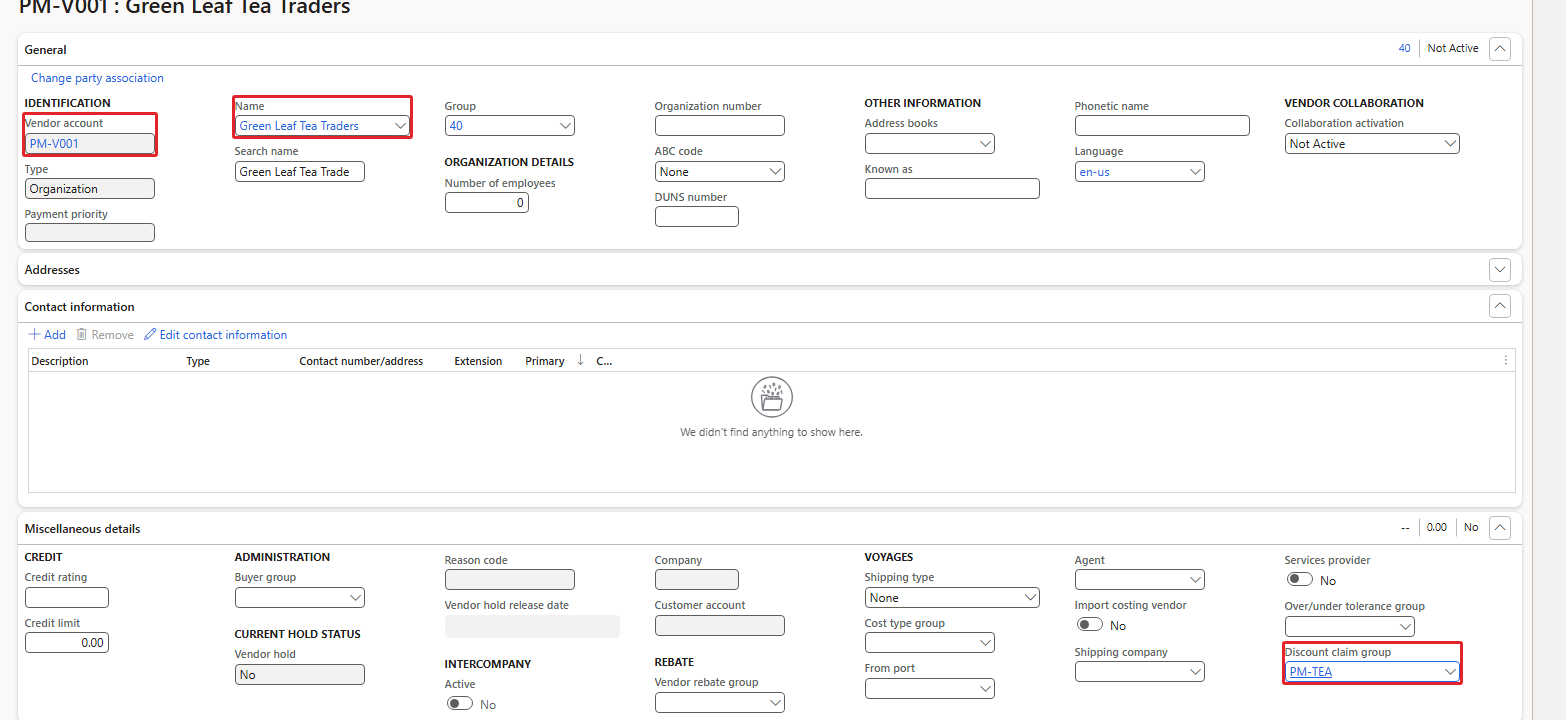Follow the PM-TEA discount claim group link
Screen dimensions: 1566x720
click(x=1311, y=672)
